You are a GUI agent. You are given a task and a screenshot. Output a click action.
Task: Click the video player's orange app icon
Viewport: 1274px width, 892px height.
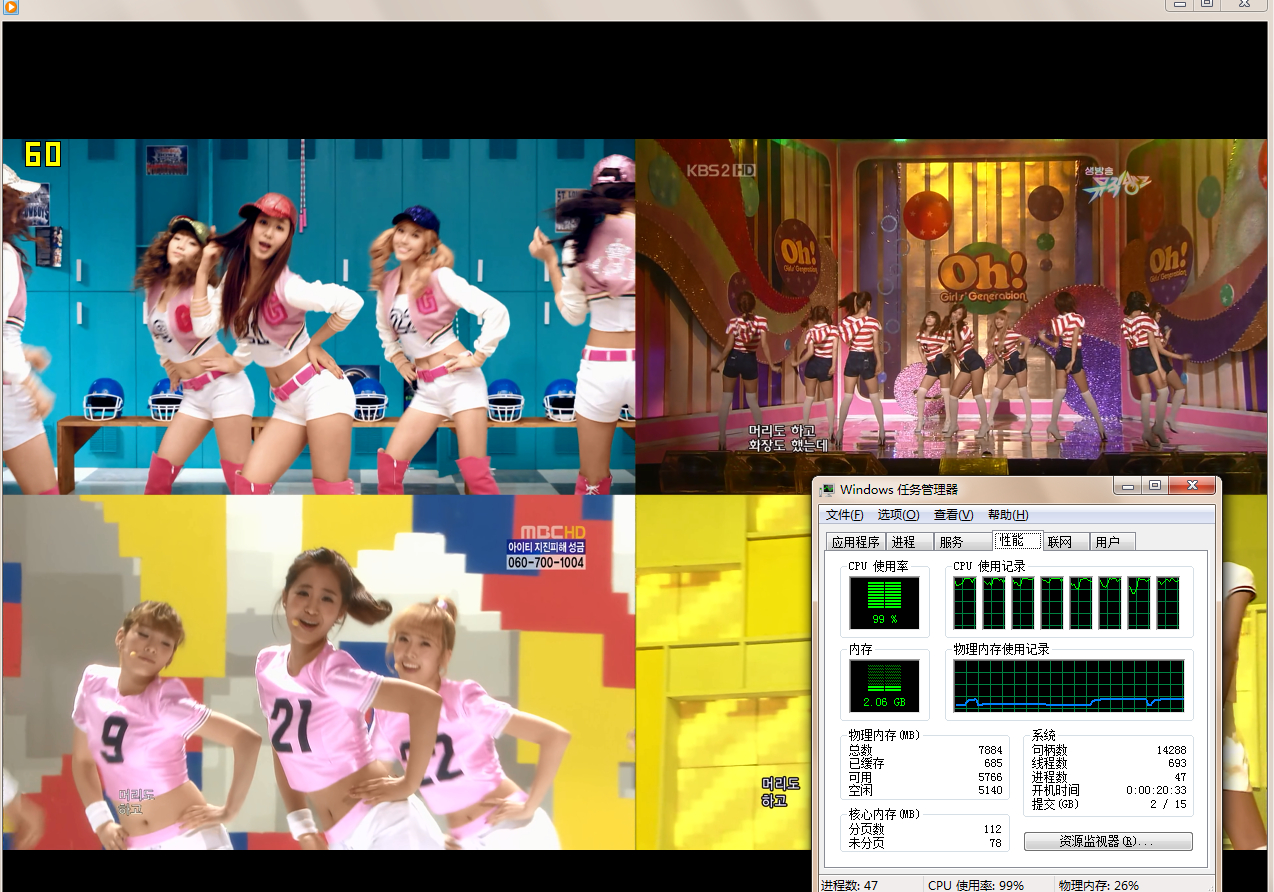[x=11, y=6]
